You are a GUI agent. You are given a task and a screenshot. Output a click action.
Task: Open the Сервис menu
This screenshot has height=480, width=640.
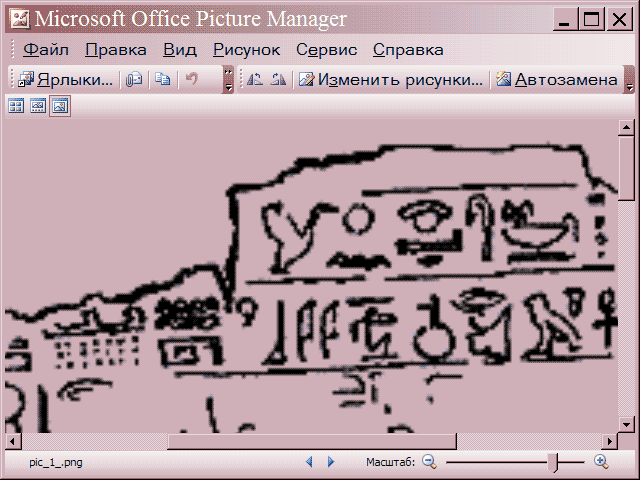pos(327,50)
